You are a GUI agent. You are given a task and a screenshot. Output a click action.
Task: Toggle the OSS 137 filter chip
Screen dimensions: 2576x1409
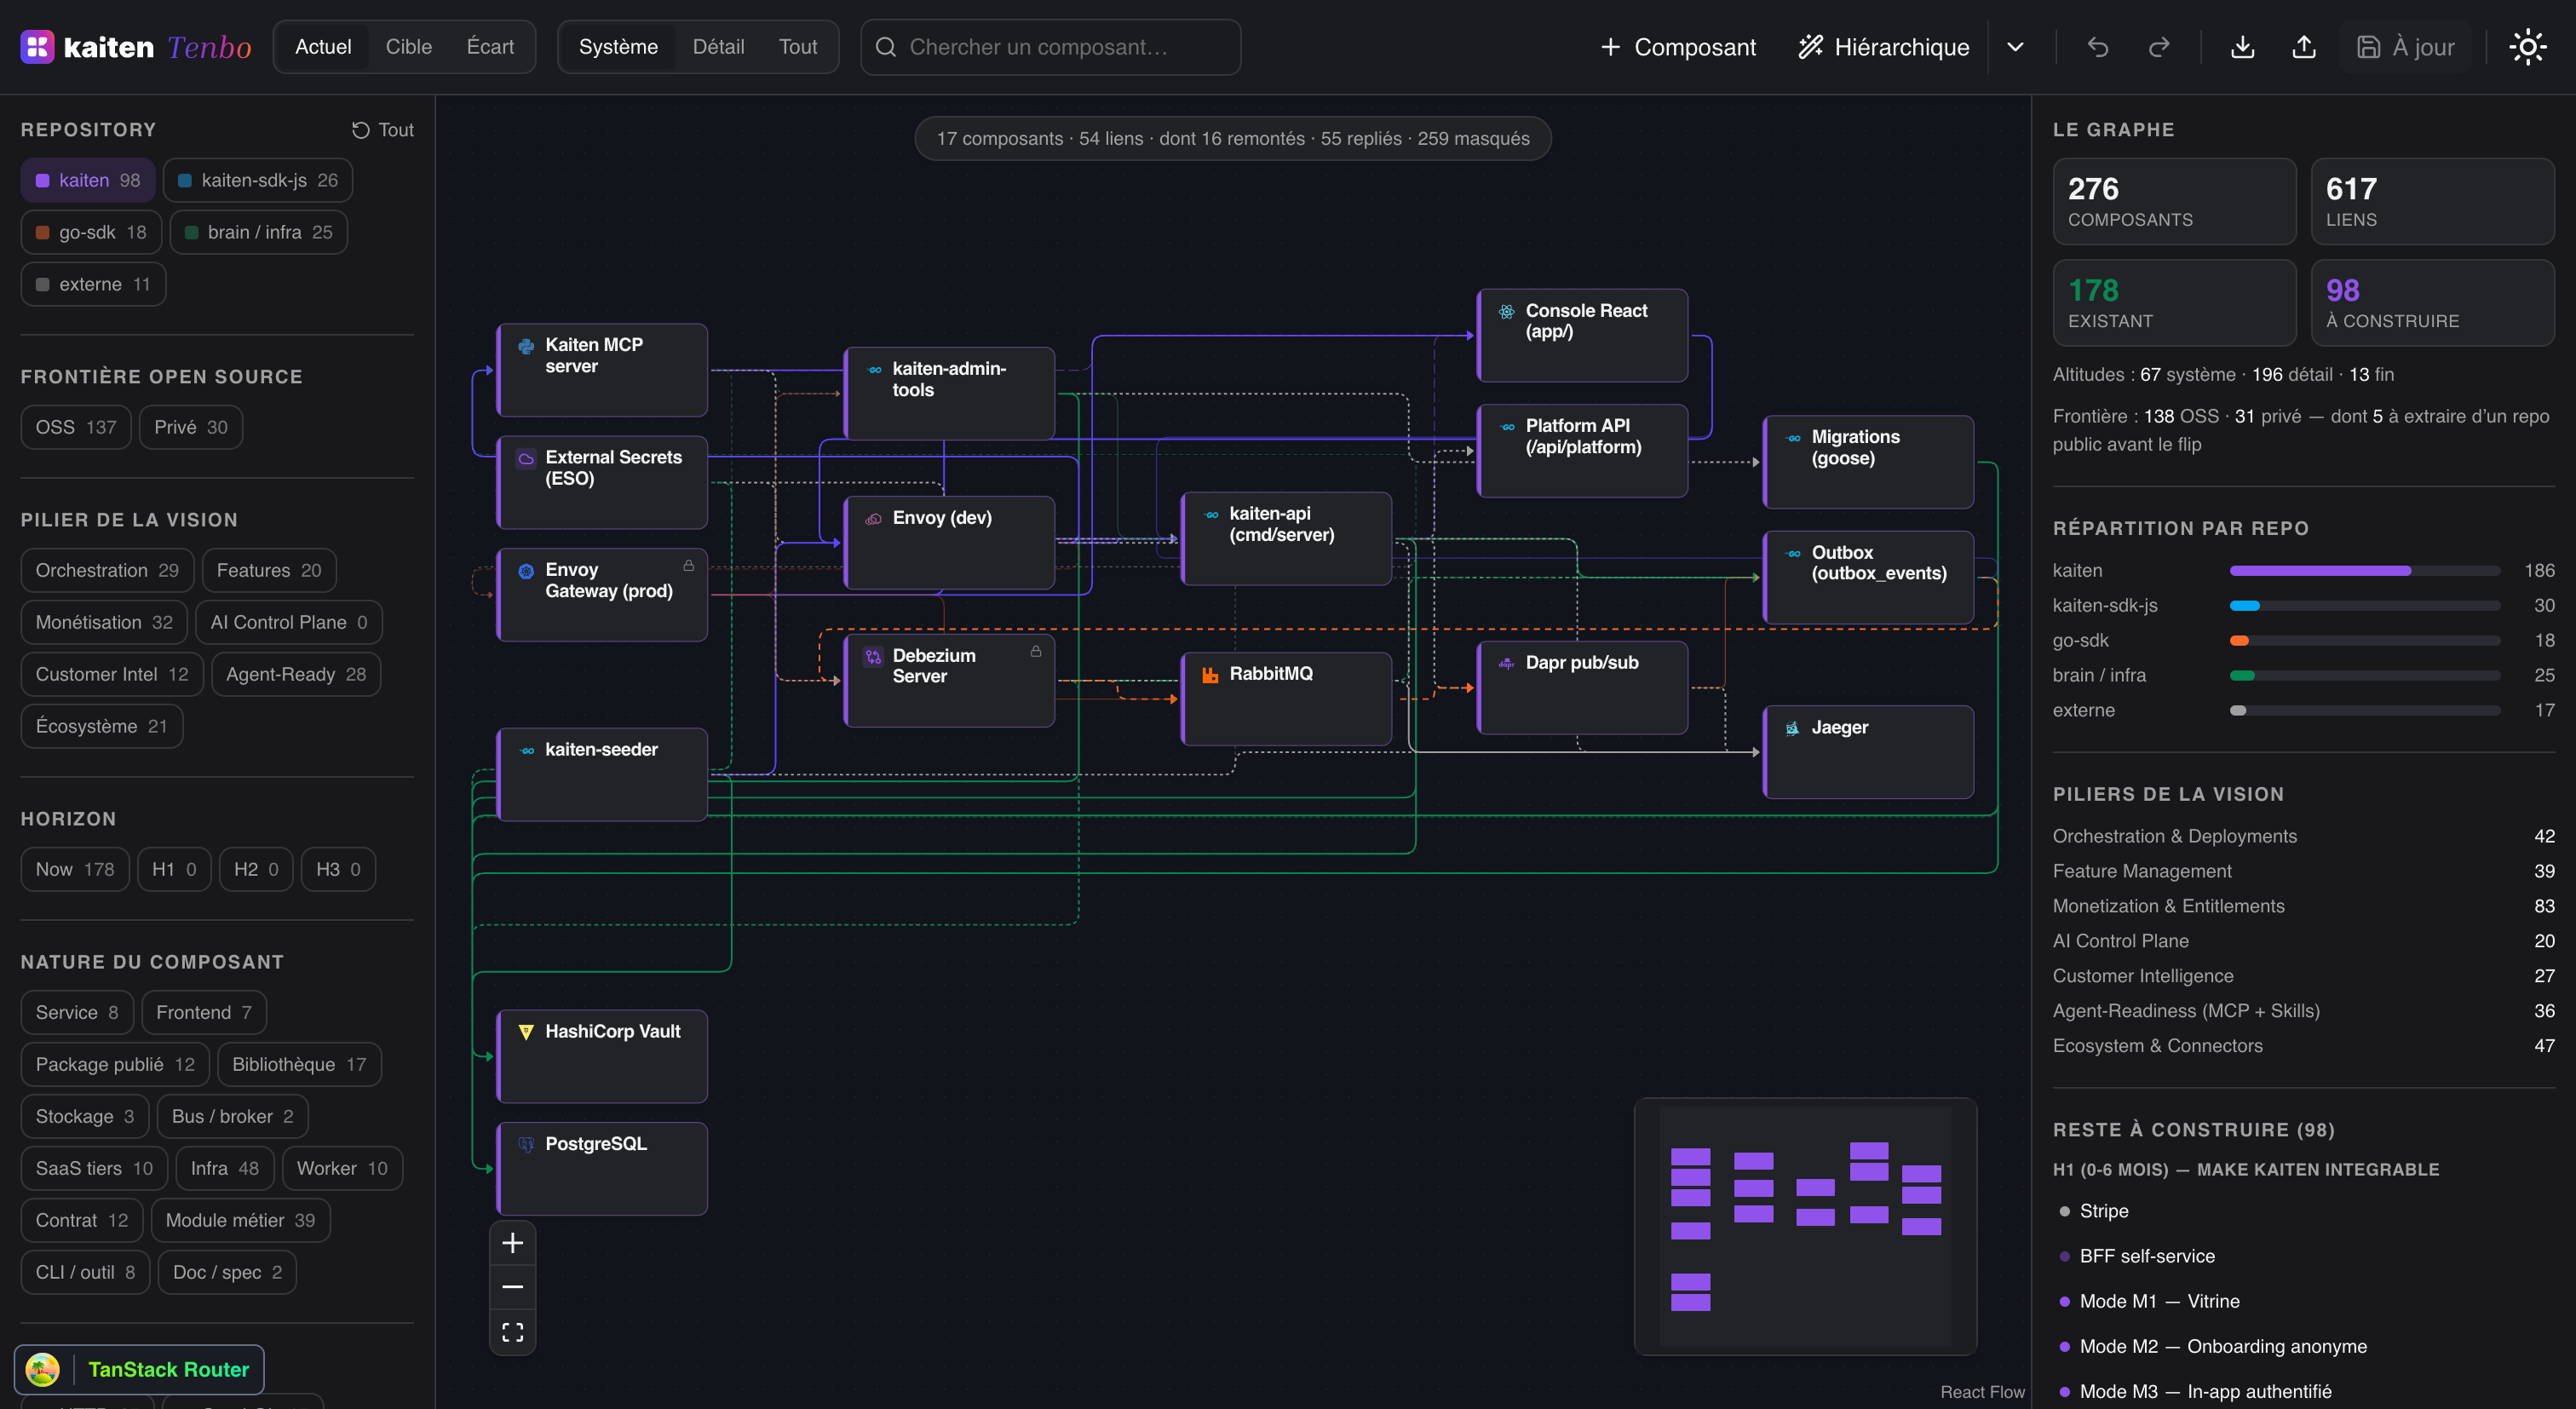pos(76,427)
